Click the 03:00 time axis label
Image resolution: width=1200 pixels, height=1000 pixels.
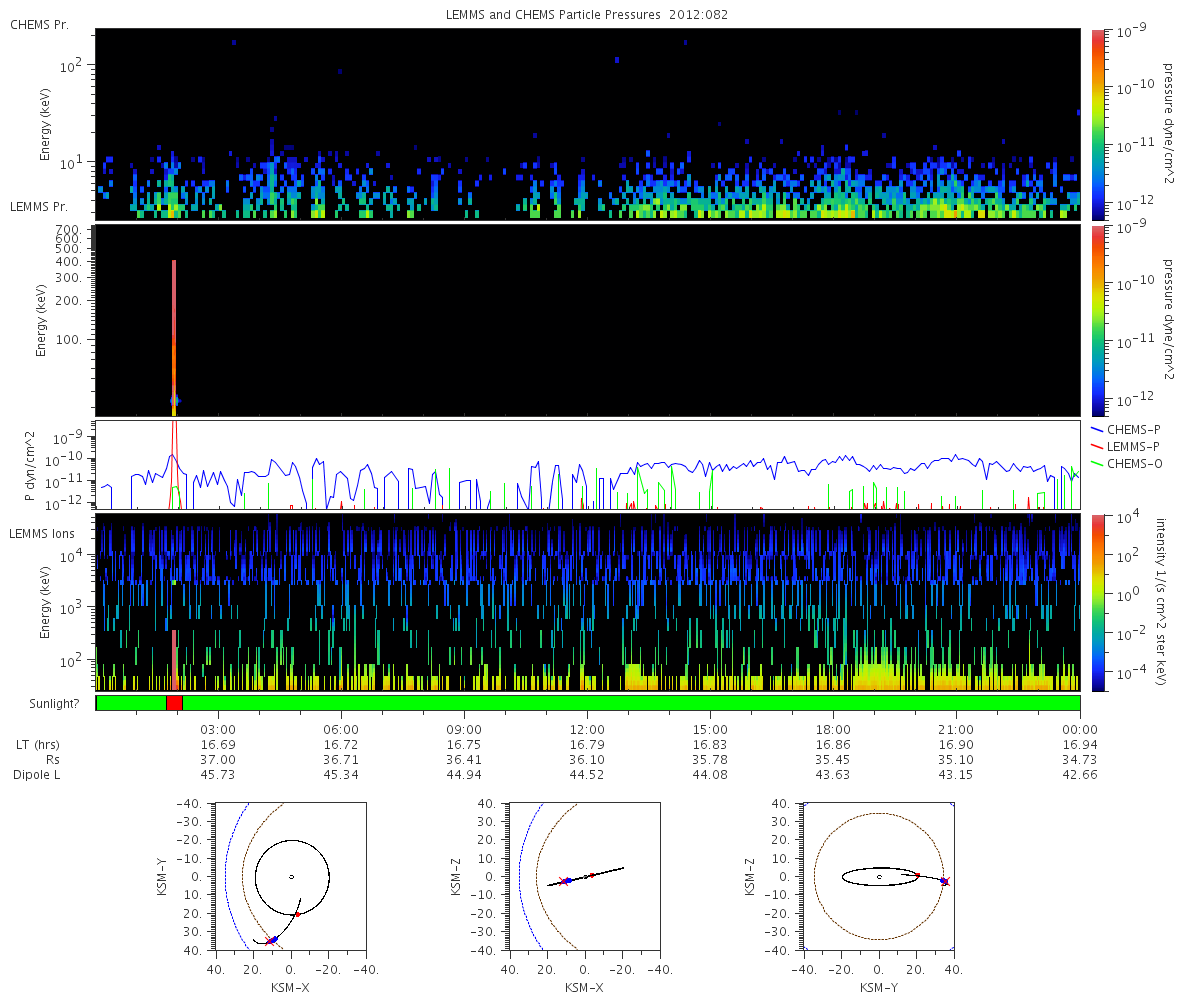point(218,728)
